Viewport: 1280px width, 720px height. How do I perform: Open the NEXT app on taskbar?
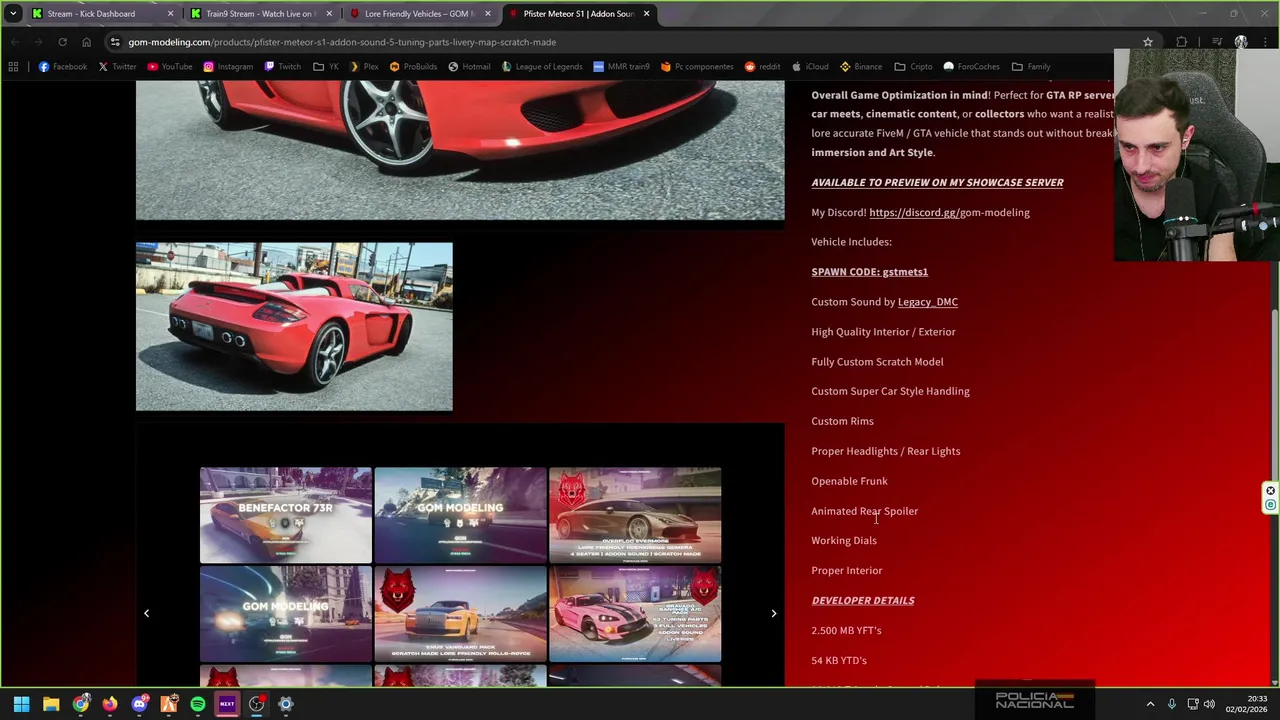[x=227, y=704]
